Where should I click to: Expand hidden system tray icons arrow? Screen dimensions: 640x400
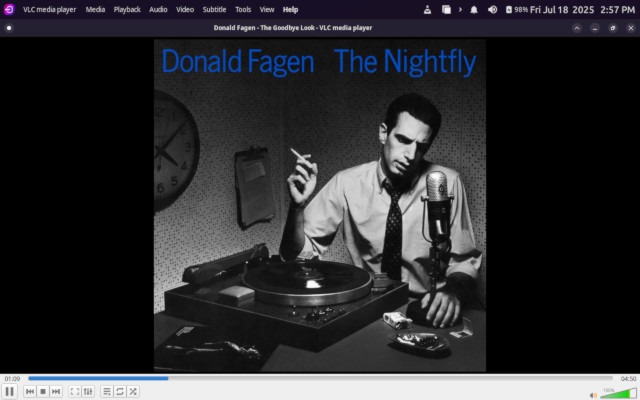coord(460,9)
